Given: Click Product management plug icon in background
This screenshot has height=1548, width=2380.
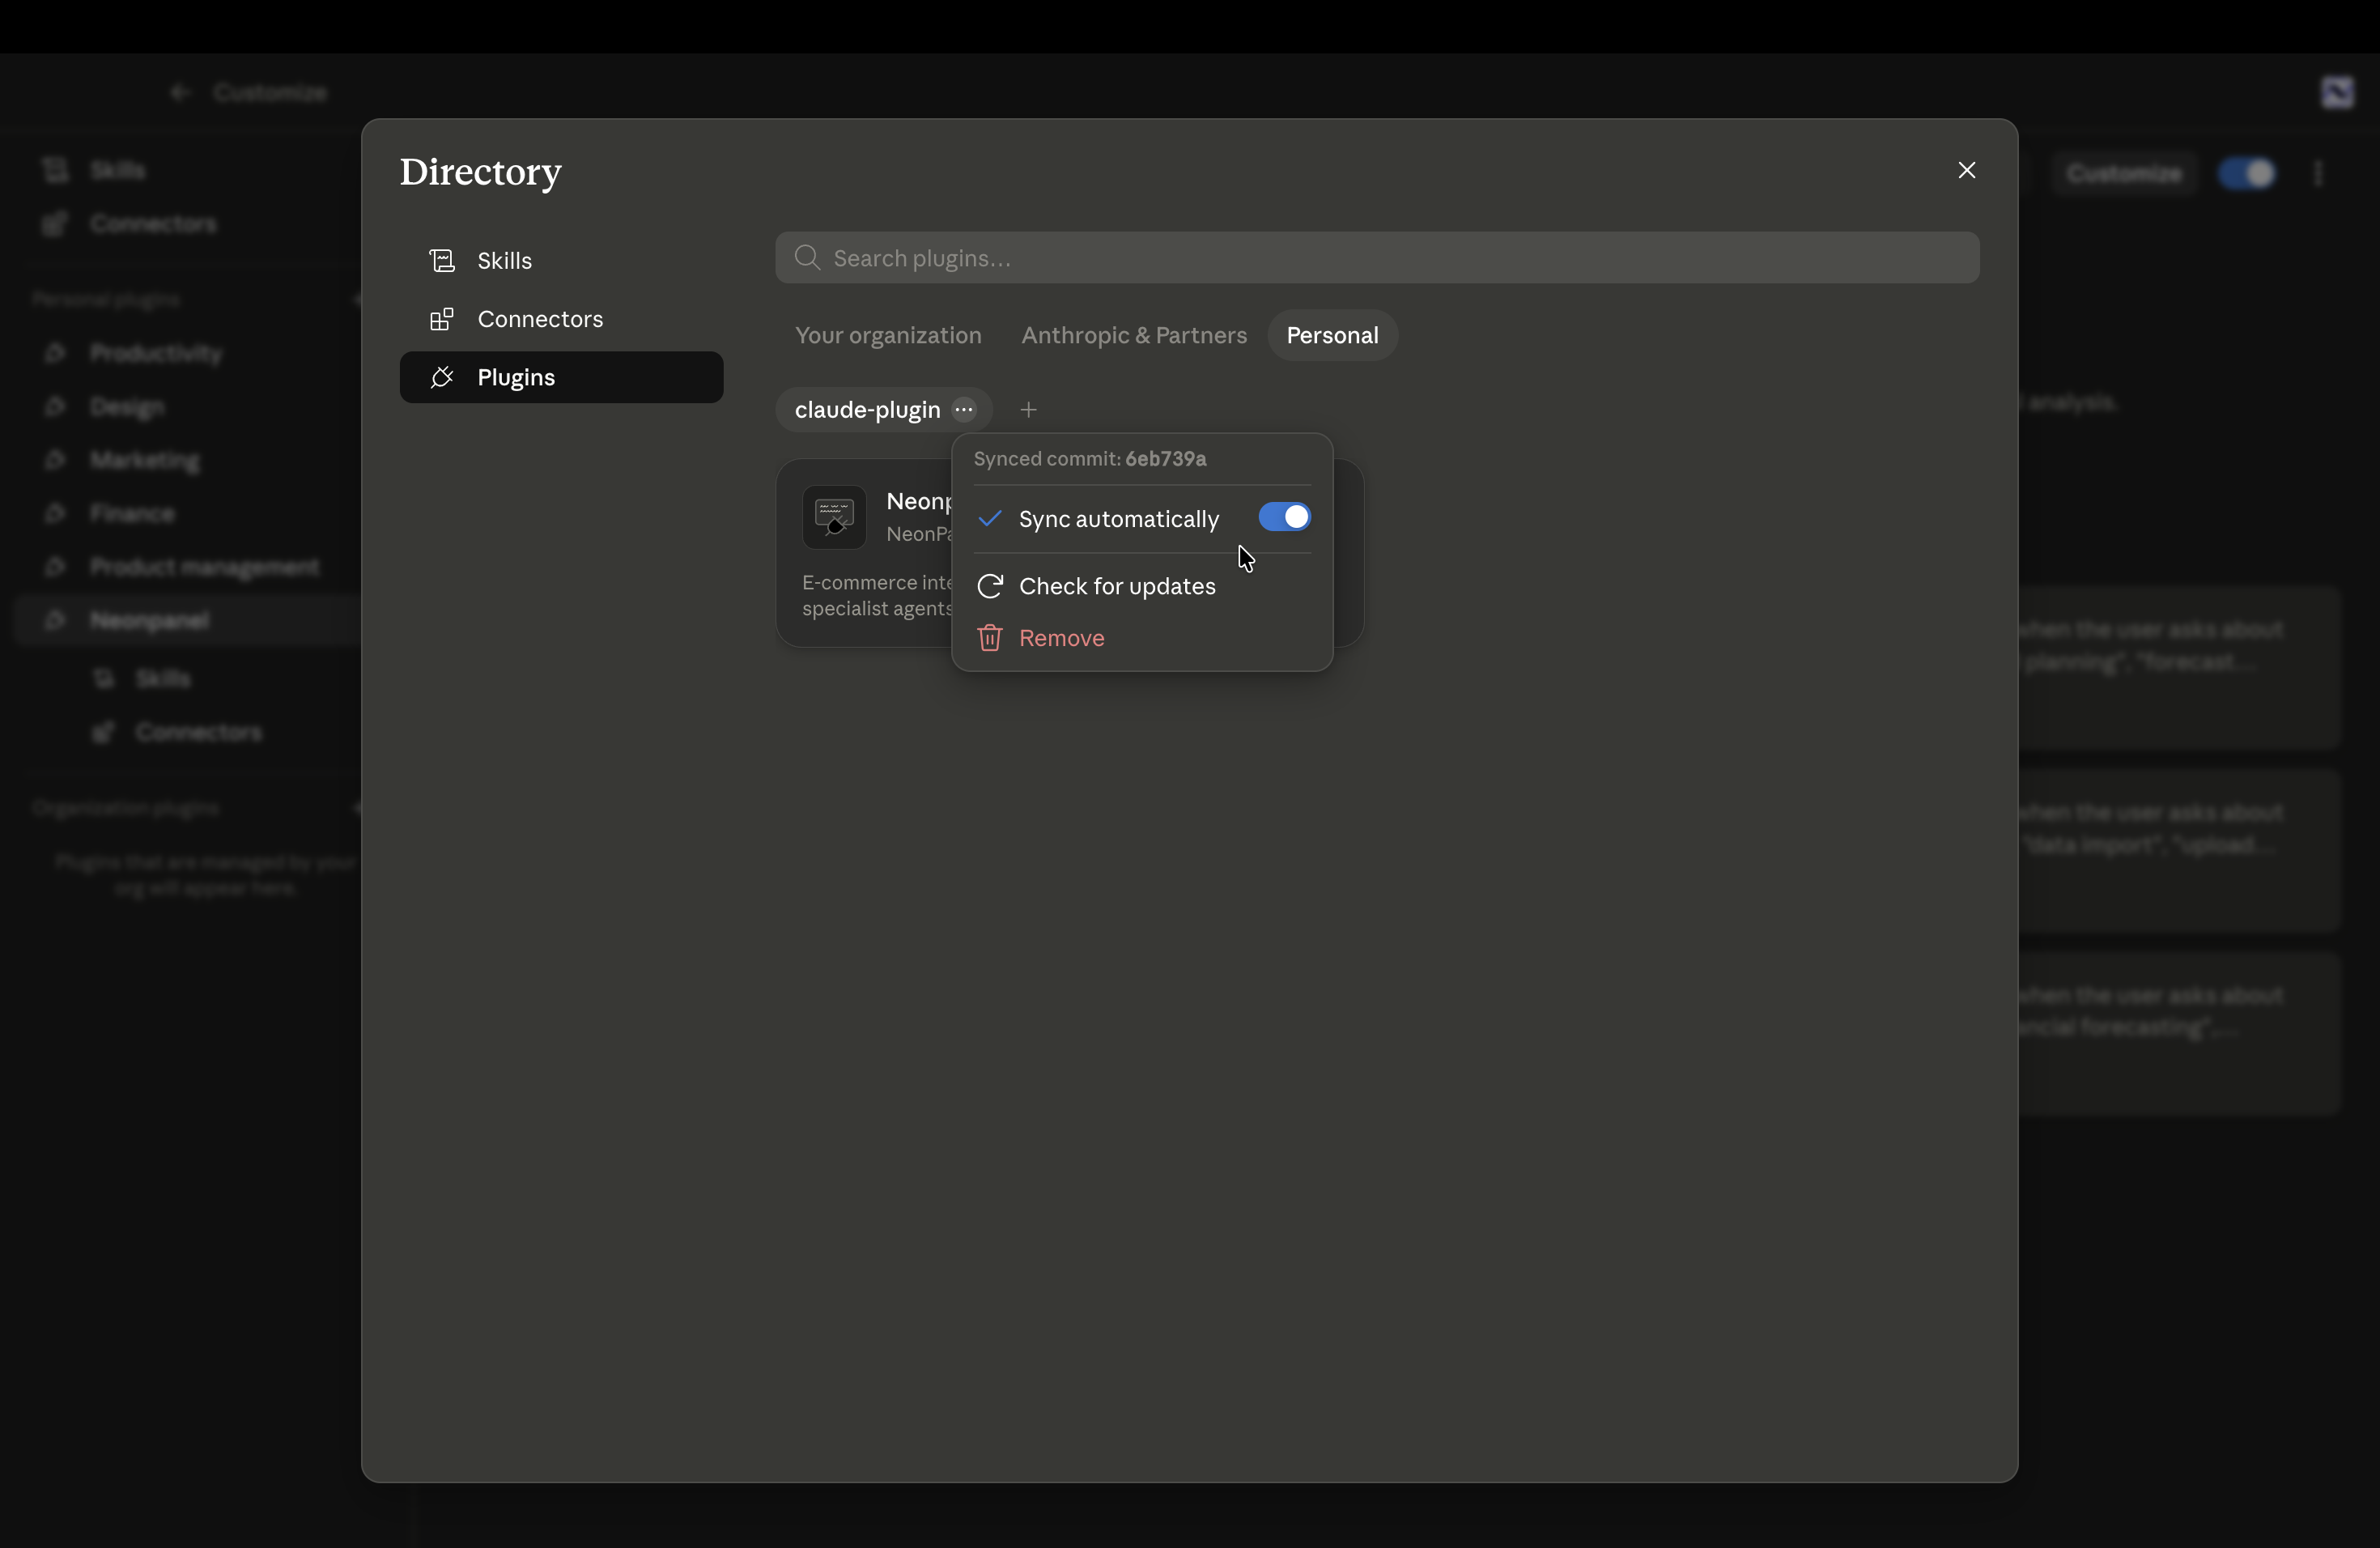Looking at the screenshot, I should pyautogui.click(x=55, y=567).
